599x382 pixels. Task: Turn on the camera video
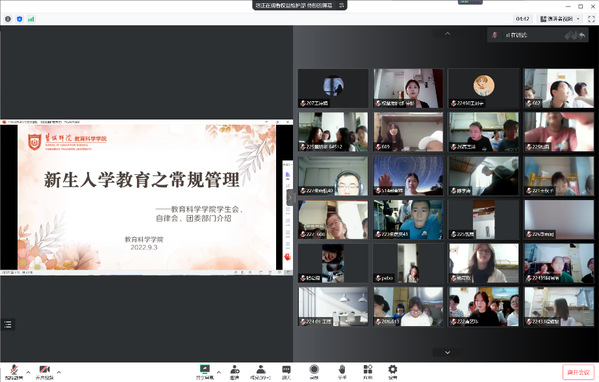pos(45,372)
